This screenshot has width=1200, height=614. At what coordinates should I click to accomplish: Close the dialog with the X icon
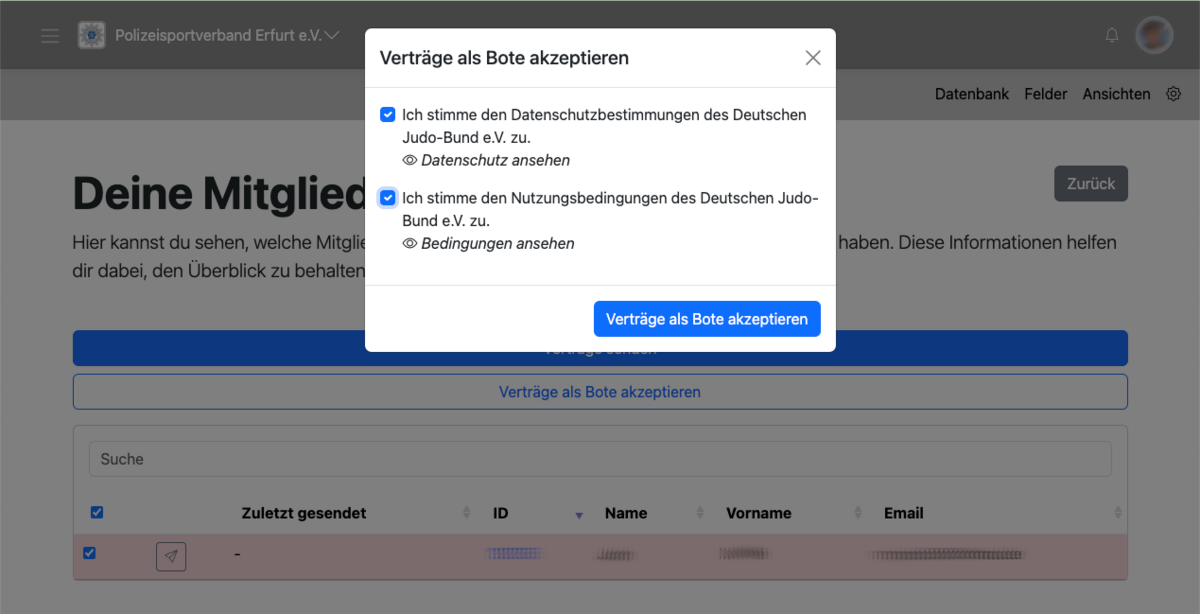[813, 58]
